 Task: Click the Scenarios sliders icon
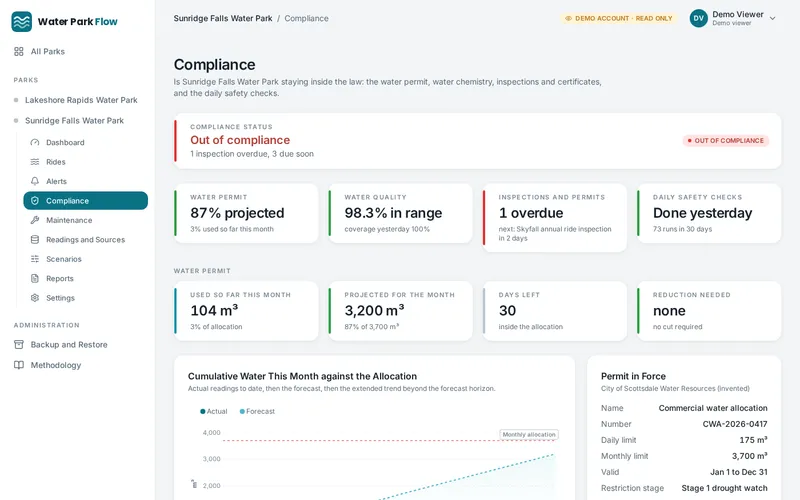coord(35,259)
